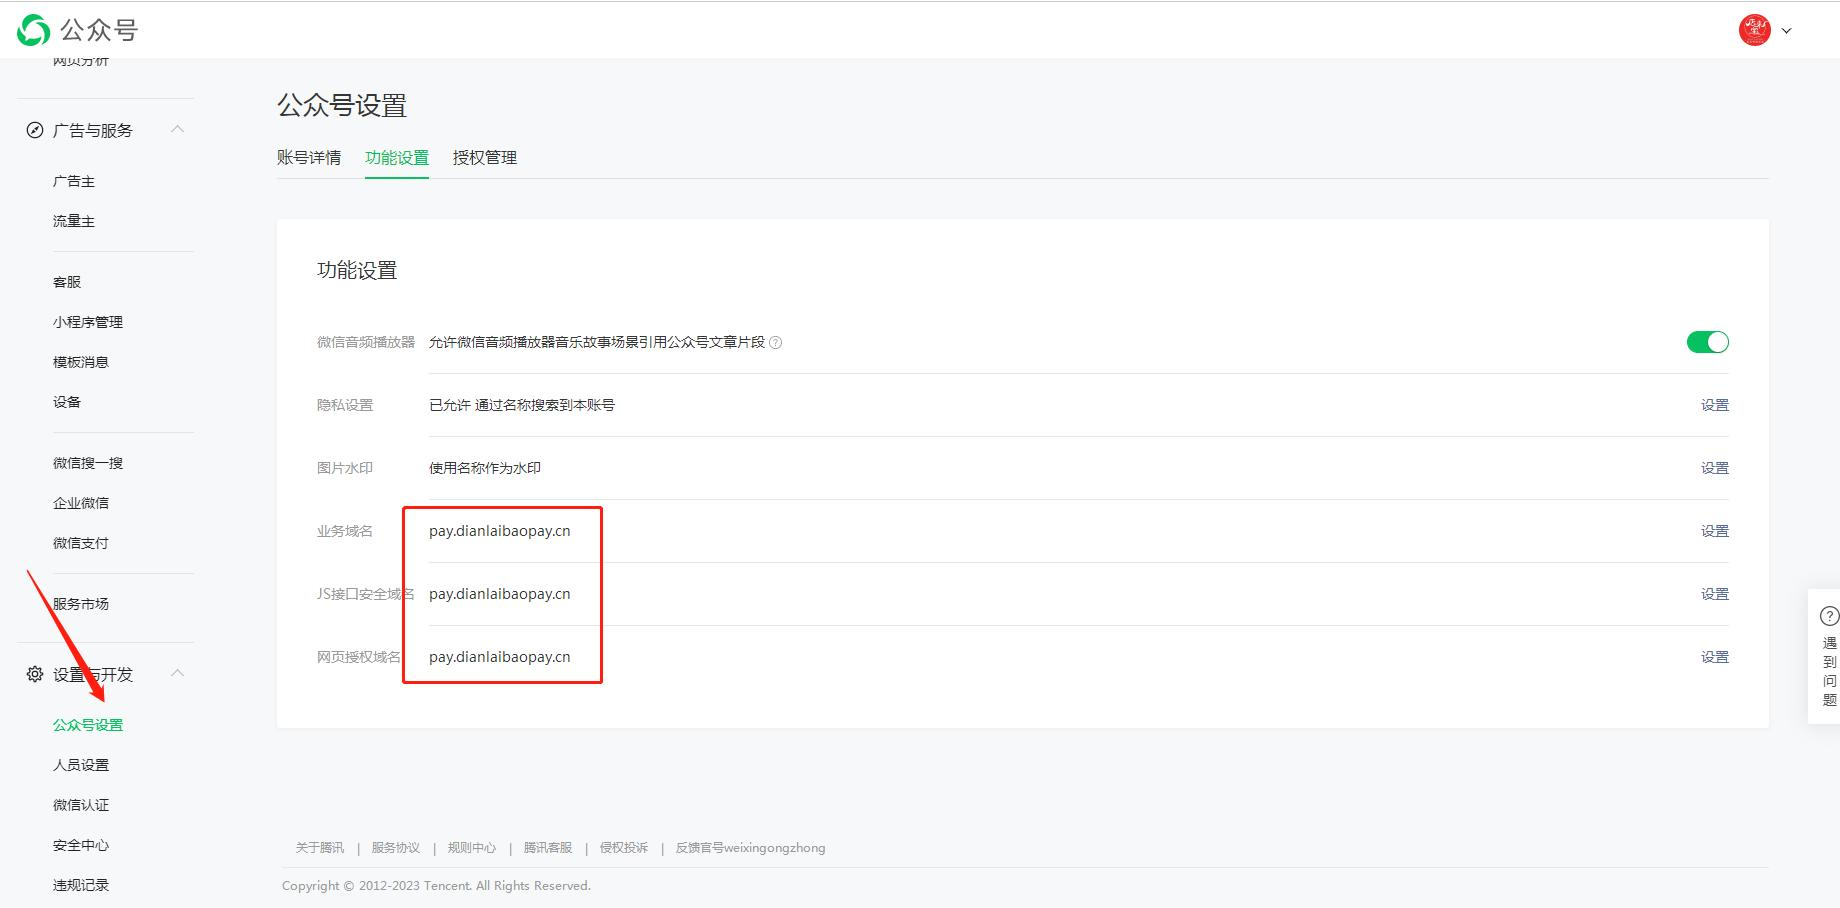Click 设置 for 图片水印 row
1840x908 pixels.
pos(1714,468)
